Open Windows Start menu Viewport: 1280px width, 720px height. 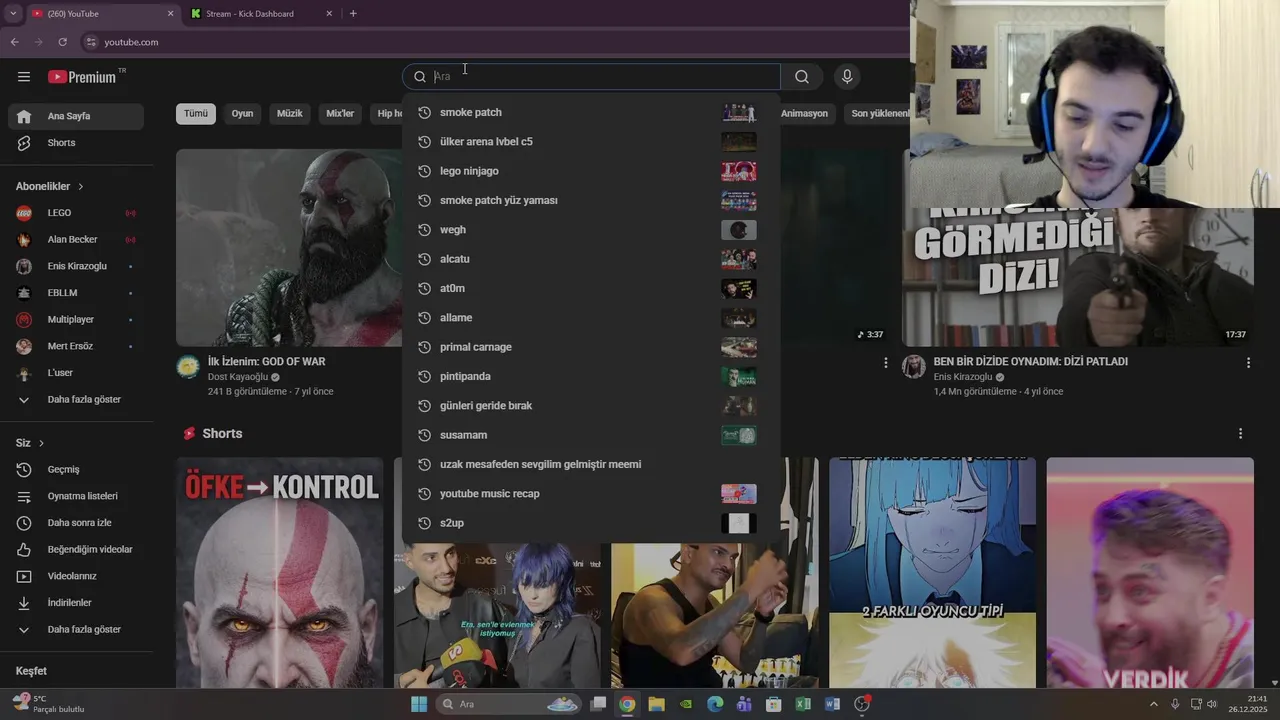(419, 704)
